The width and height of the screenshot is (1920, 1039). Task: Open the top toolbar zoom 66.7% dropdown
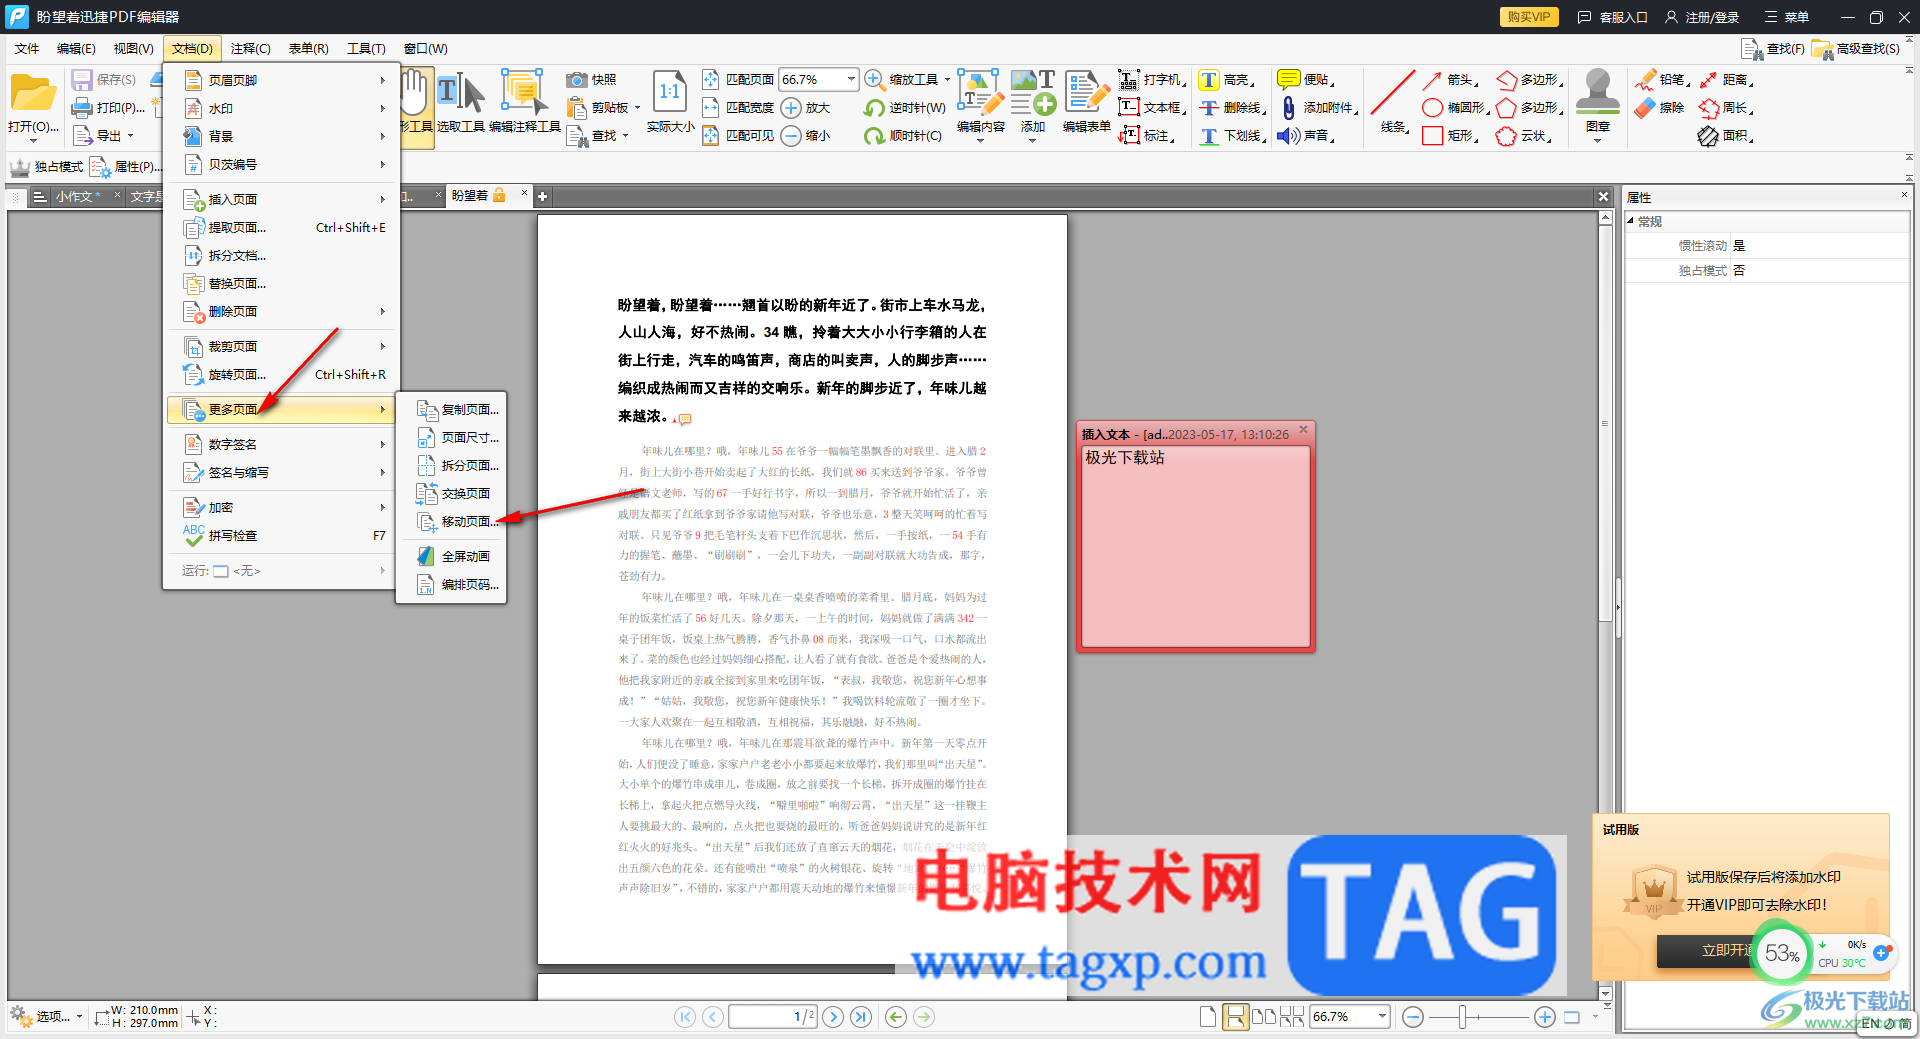point(851,79)
